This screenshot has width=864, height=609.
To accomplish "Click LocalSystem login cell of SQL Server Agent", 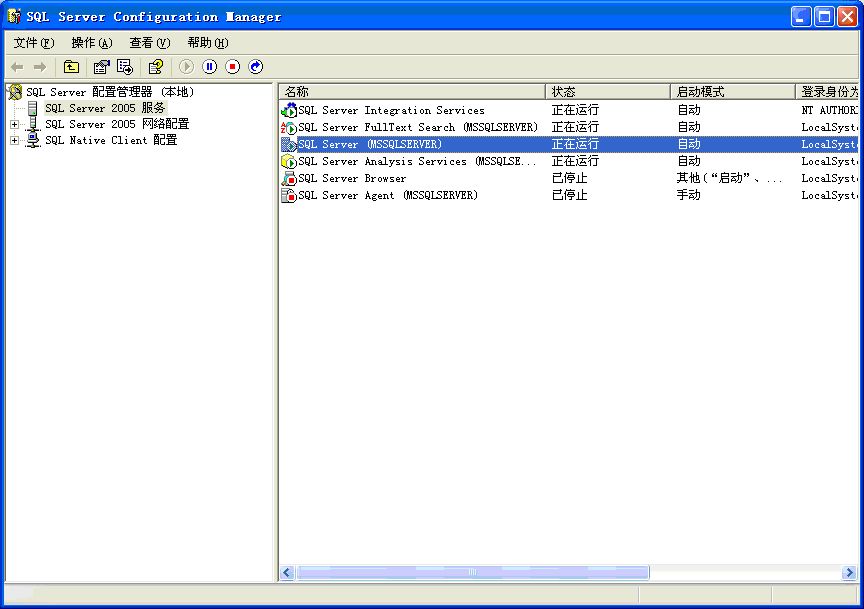I will (829, 195).
